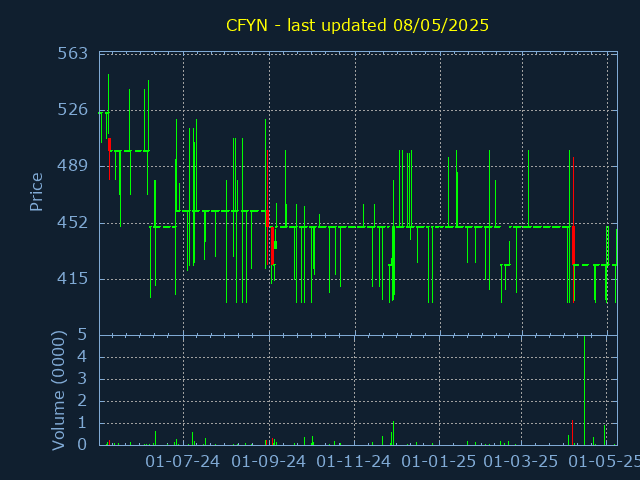Click the red volume bar near April 2025
The width and height of the screenshot is (640, 480).
tap(572, 433)
